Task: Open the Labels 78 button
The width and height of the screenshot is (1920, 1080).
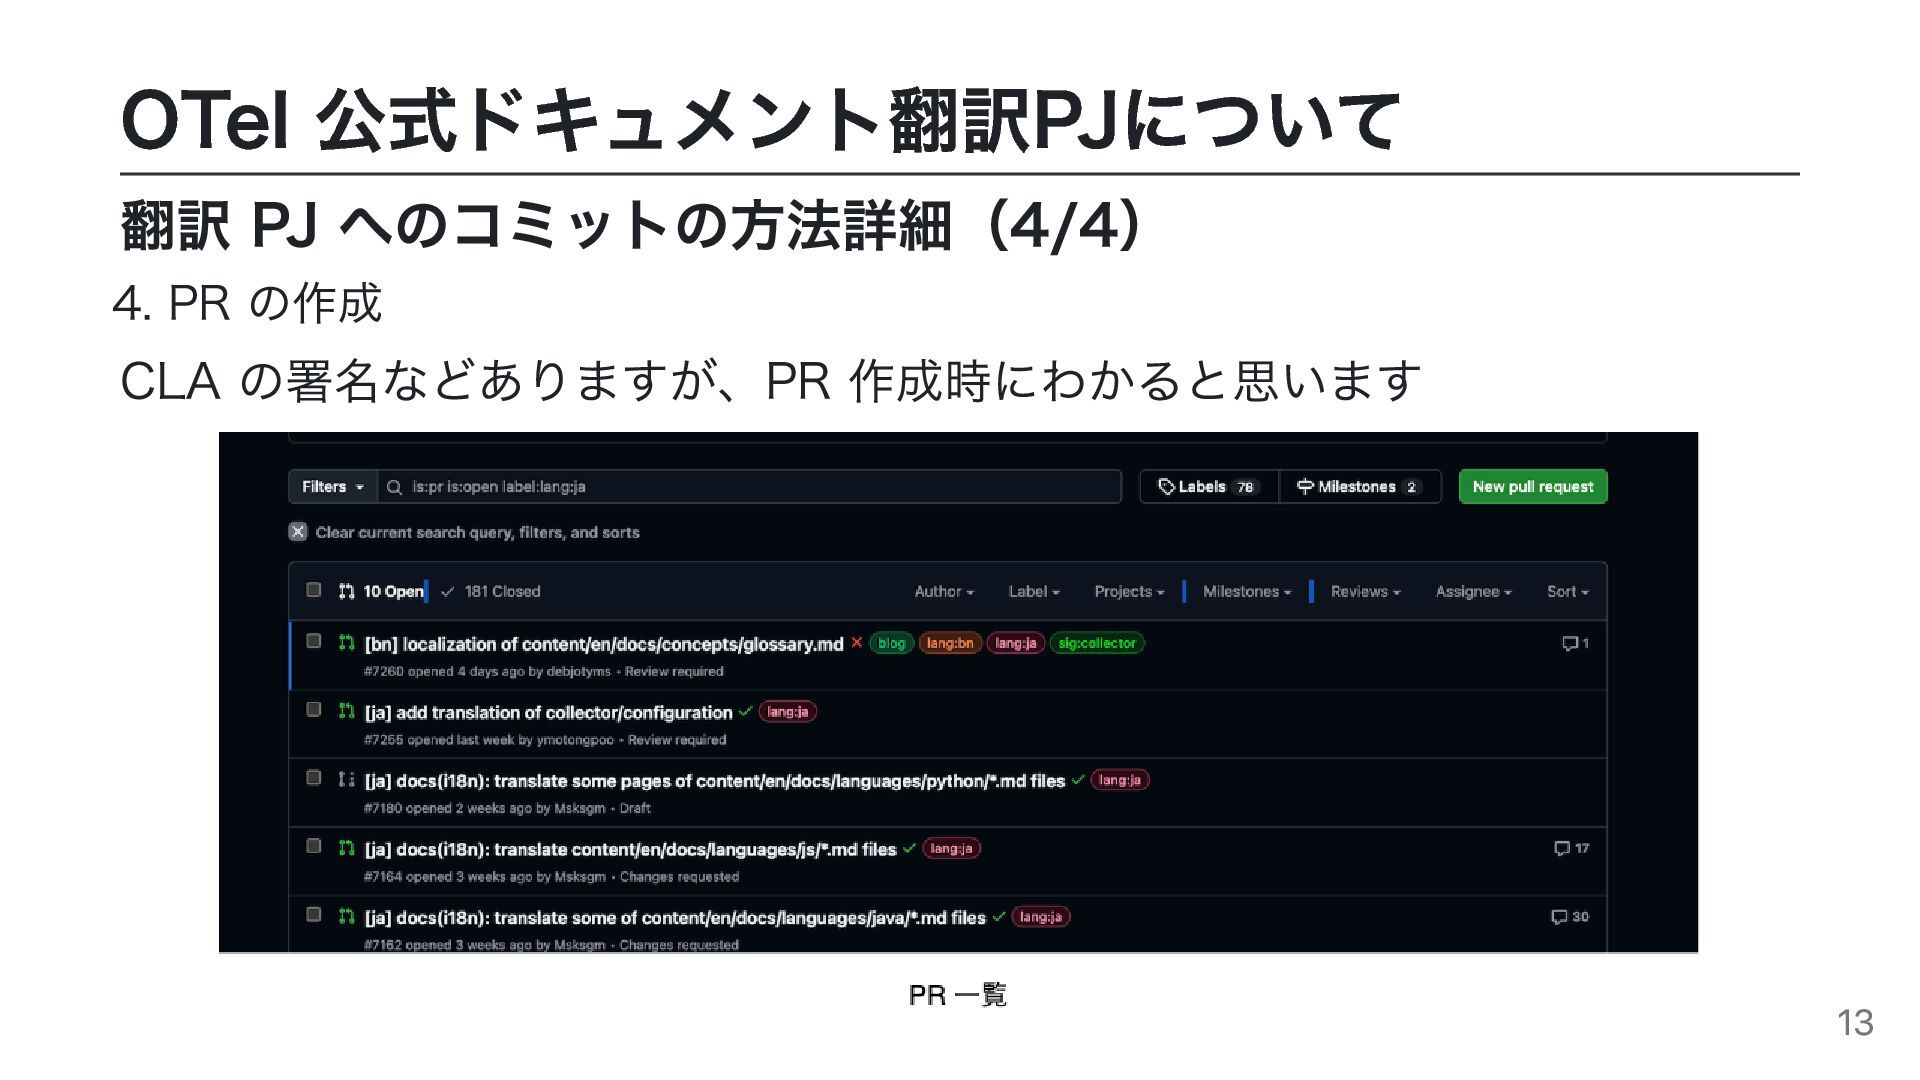Action: click(x=1209, y=487)
